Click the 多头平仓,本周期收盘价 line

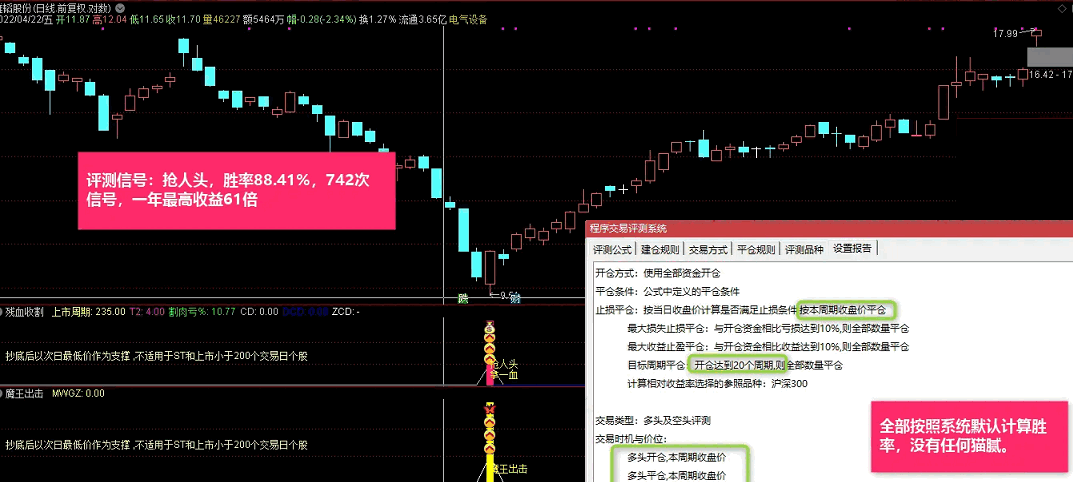click(x=677, y=474)
